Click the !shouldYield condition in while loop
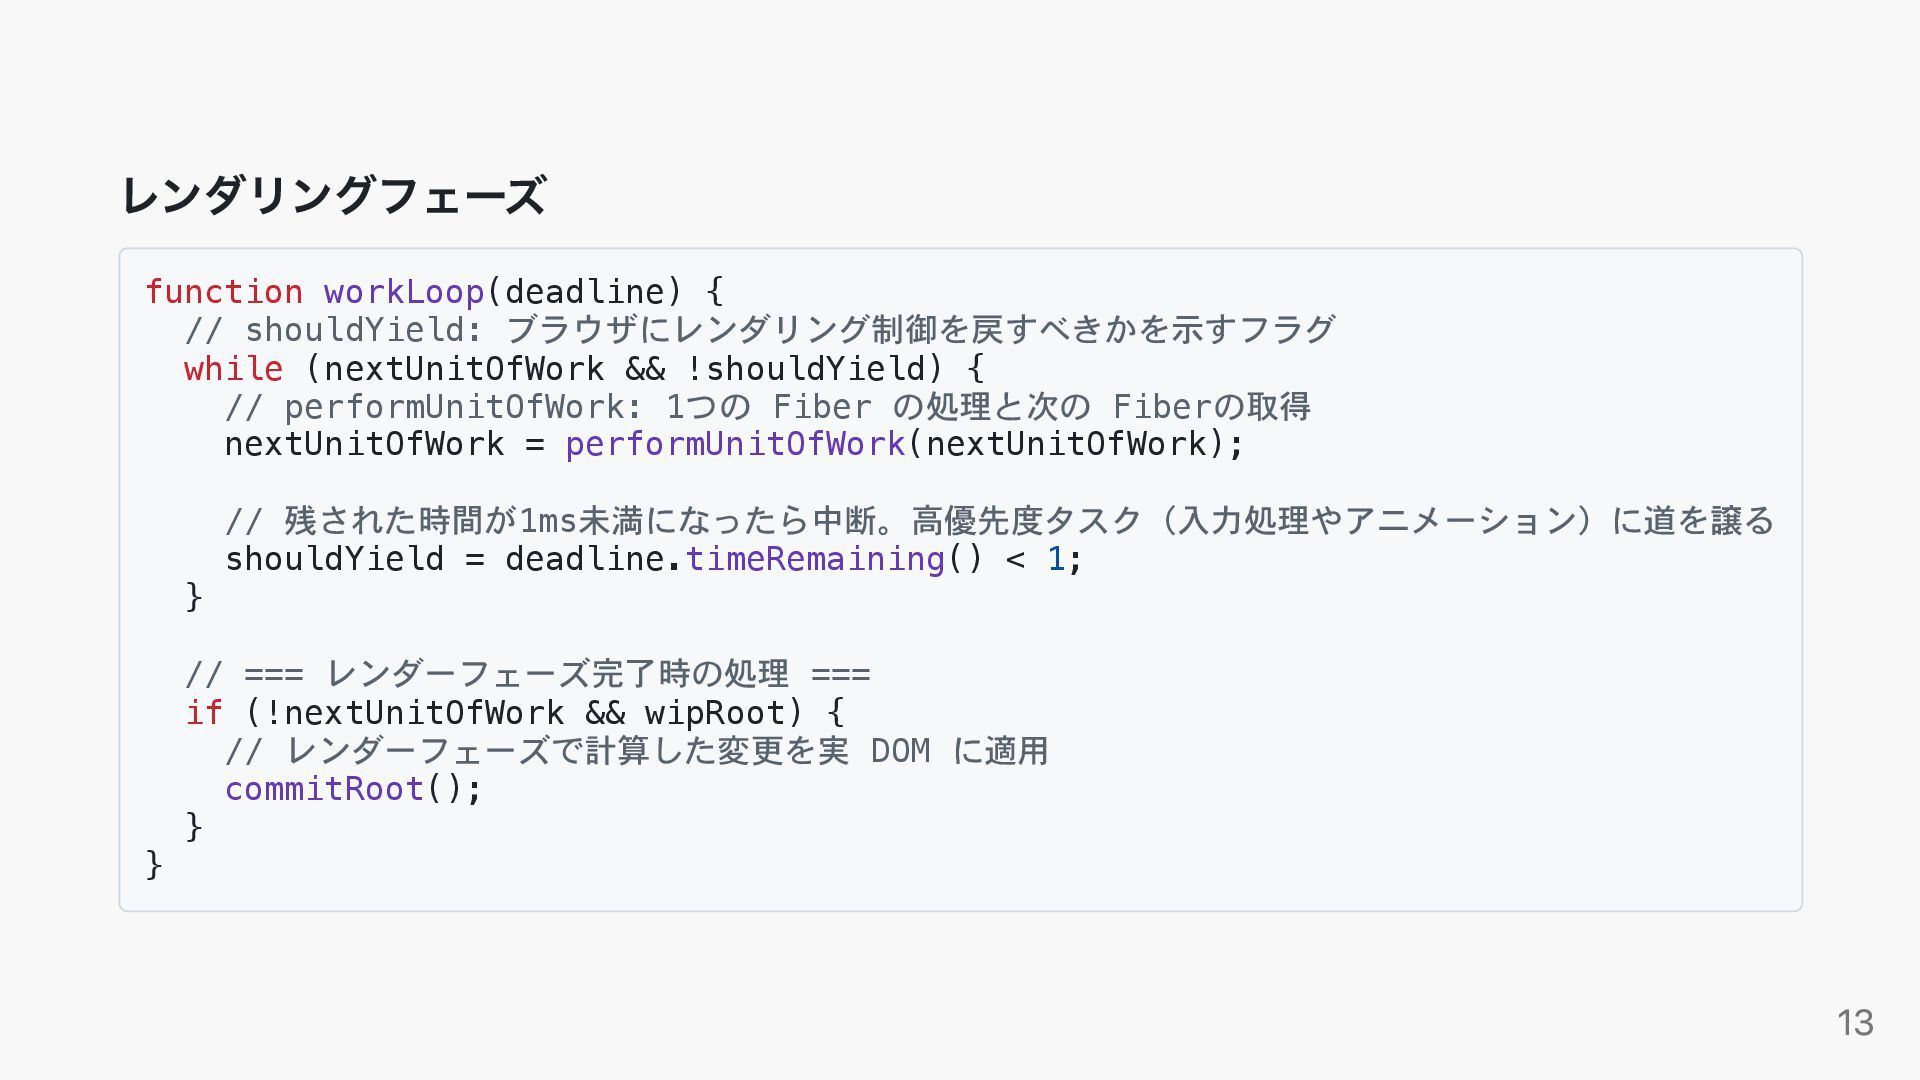Image resolution: width=1920 pixels, height=1080 pixels. coord(805,369)
